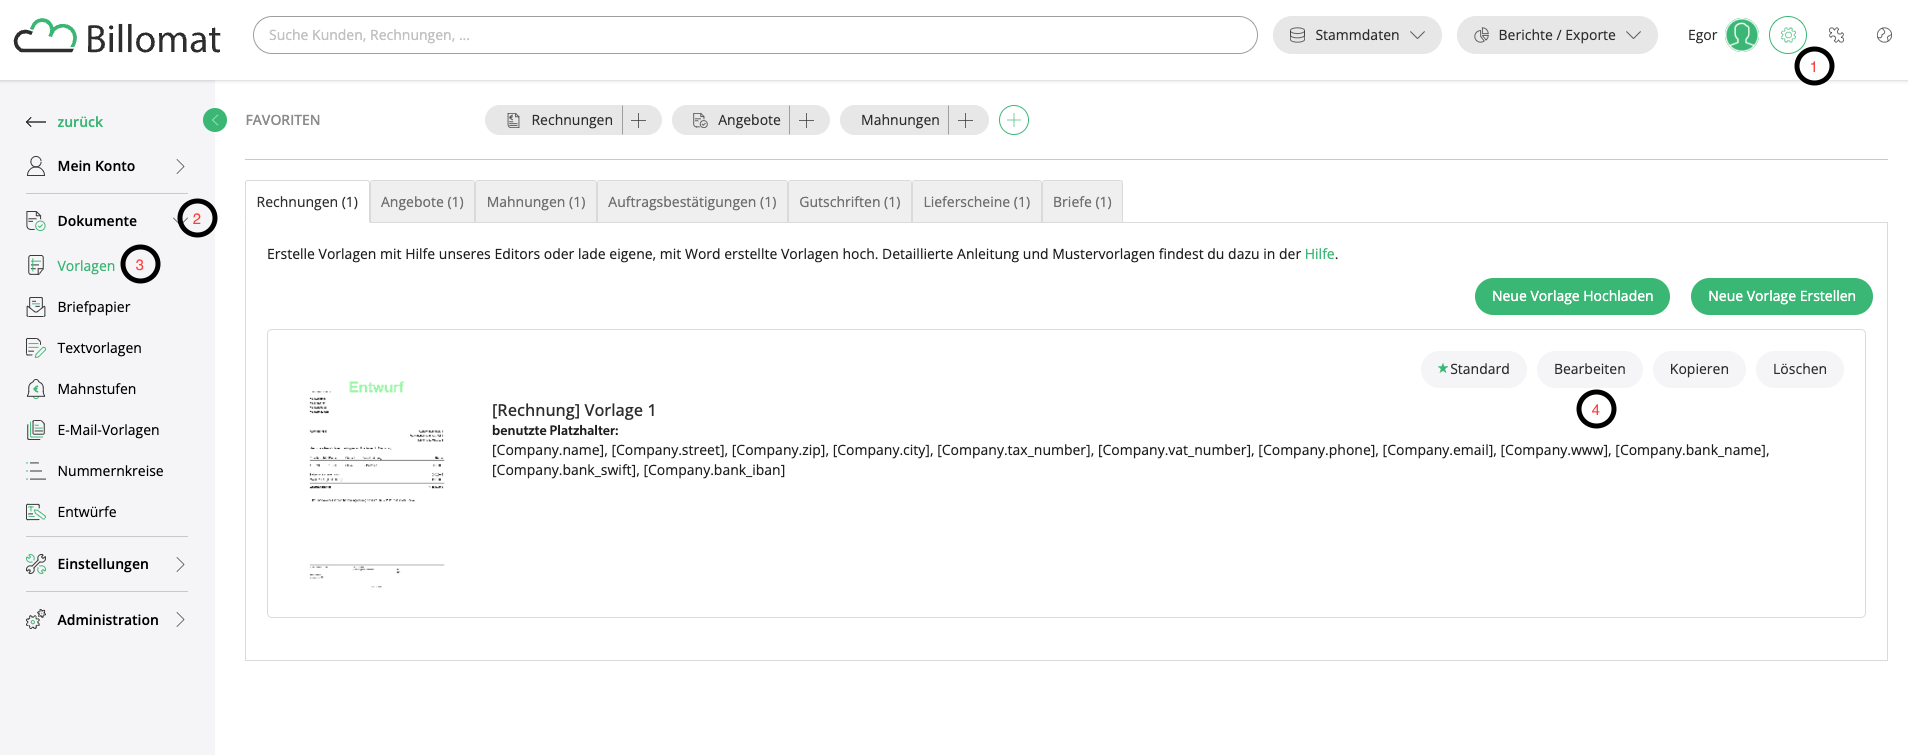Click the Einstellungen tools icon
The height and width of the screenshot is (755, 1908).
point(36,564)
